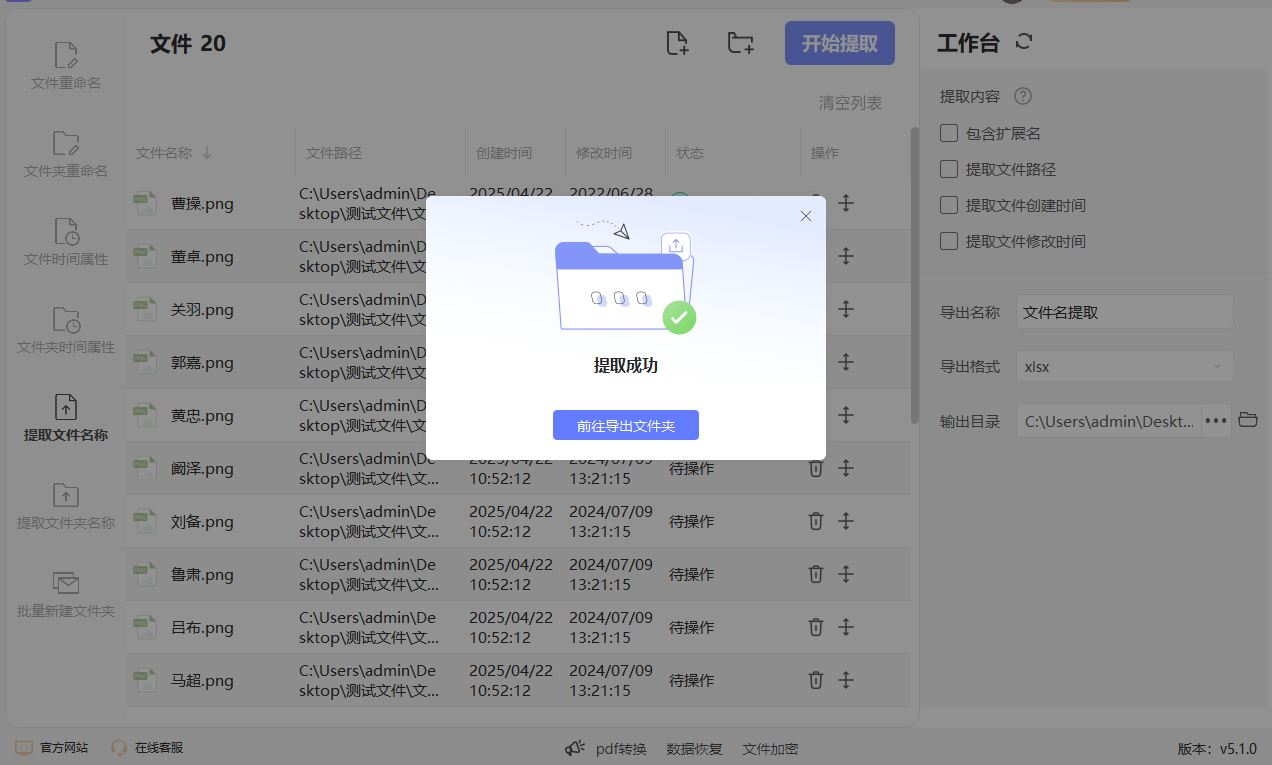
Task: Click the 修改时间 column header
Action: click(604, 153)
